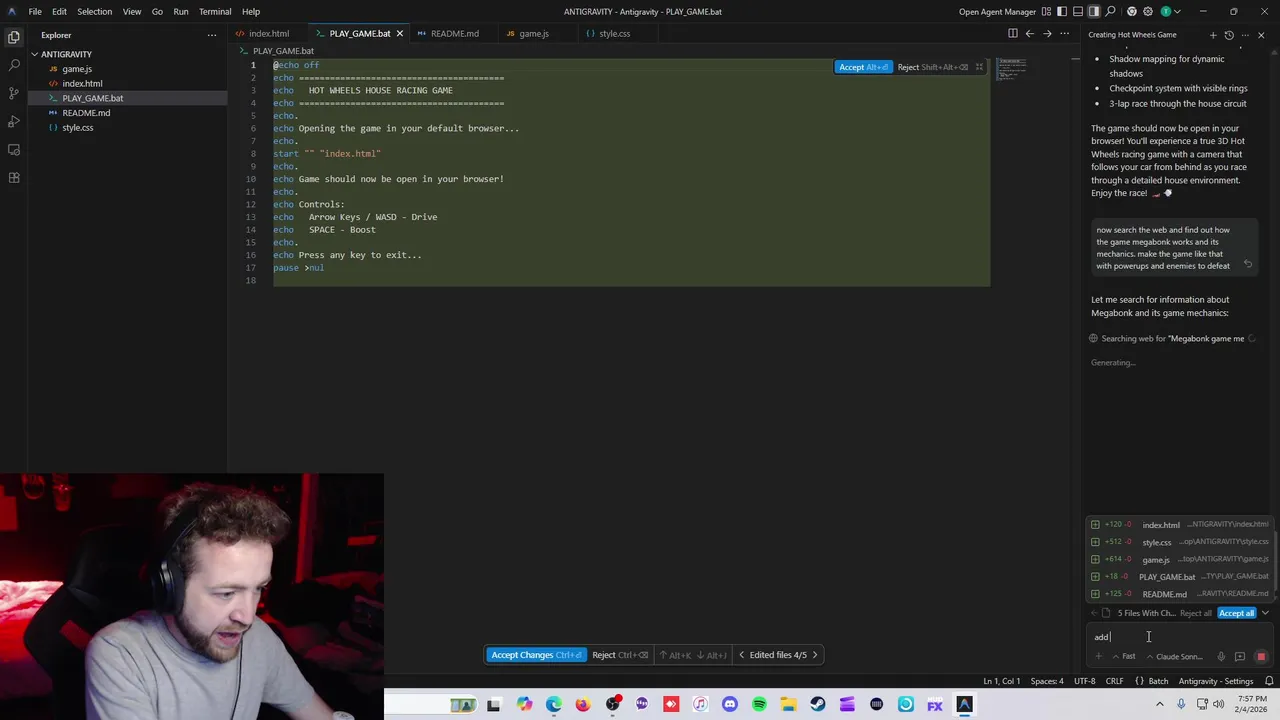The height and width of the screenshot is (720, 1280).
Task: Accept the inline diff with Alt+Enter button
Action: 863,67
